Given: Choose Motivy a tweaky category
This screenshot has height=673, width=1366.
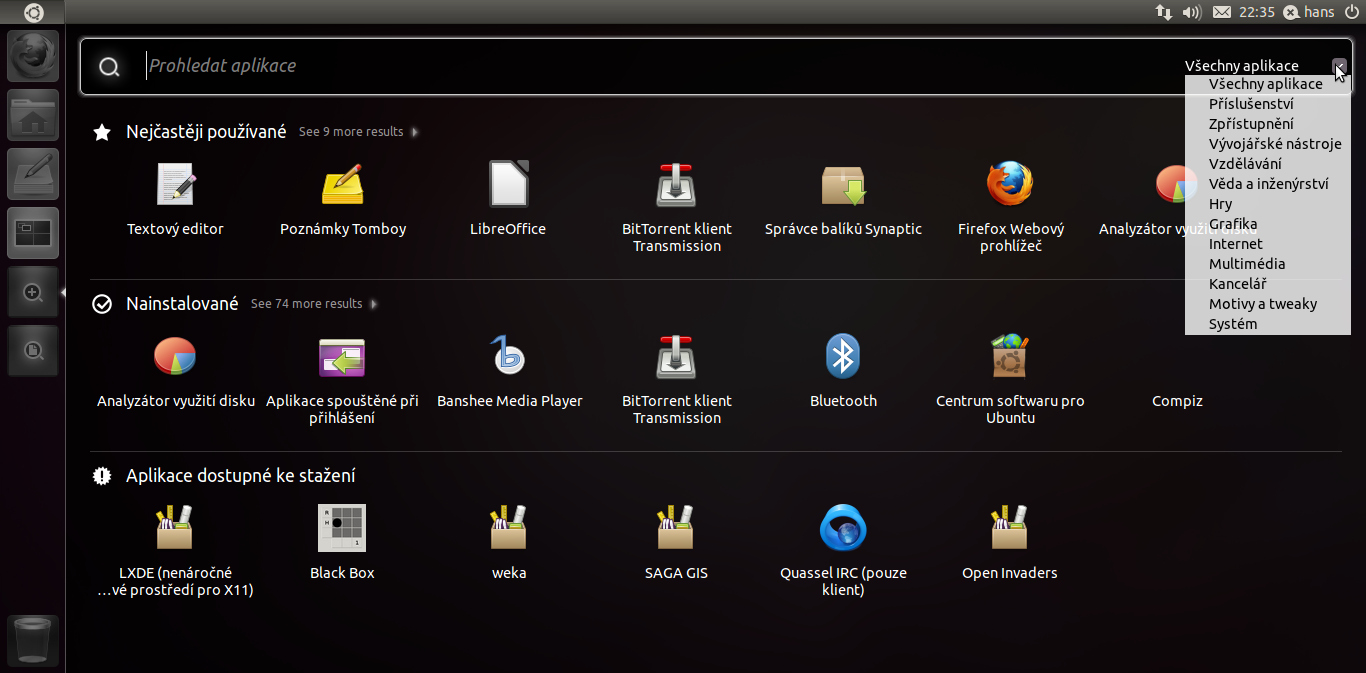Looking at the screenshot, I should click(x=1265, y=304).
